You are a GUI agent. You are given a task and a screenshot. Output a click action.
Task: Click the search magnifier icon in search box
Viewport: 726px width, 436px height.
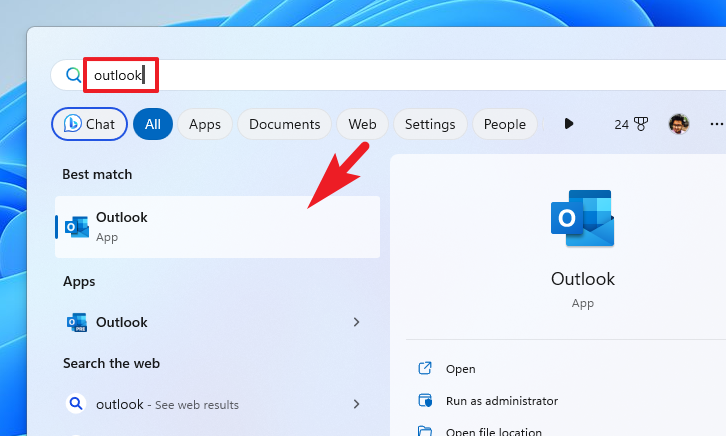pyautogui.click(x=73, y=75)
